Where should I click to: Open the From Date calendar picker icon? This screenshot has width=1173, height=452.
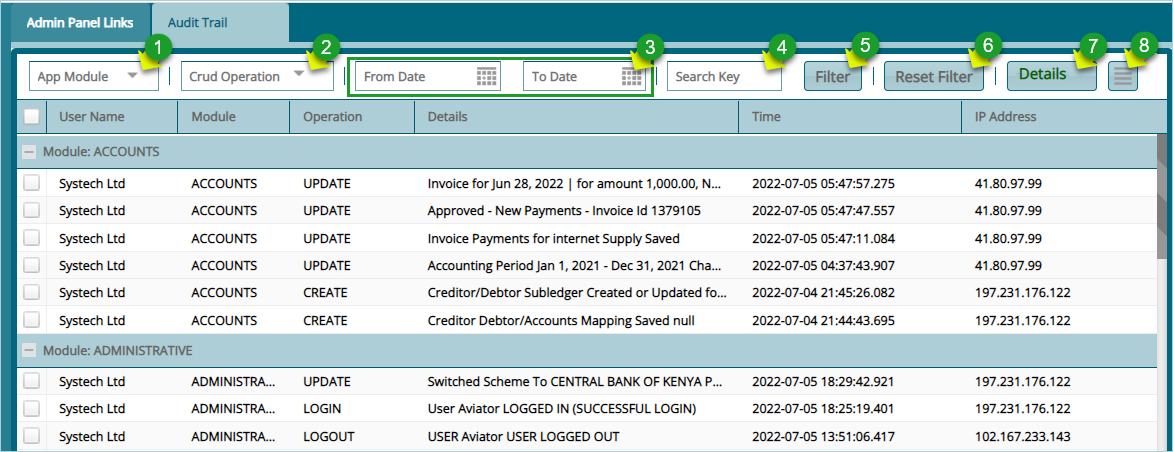click(487, 77)
